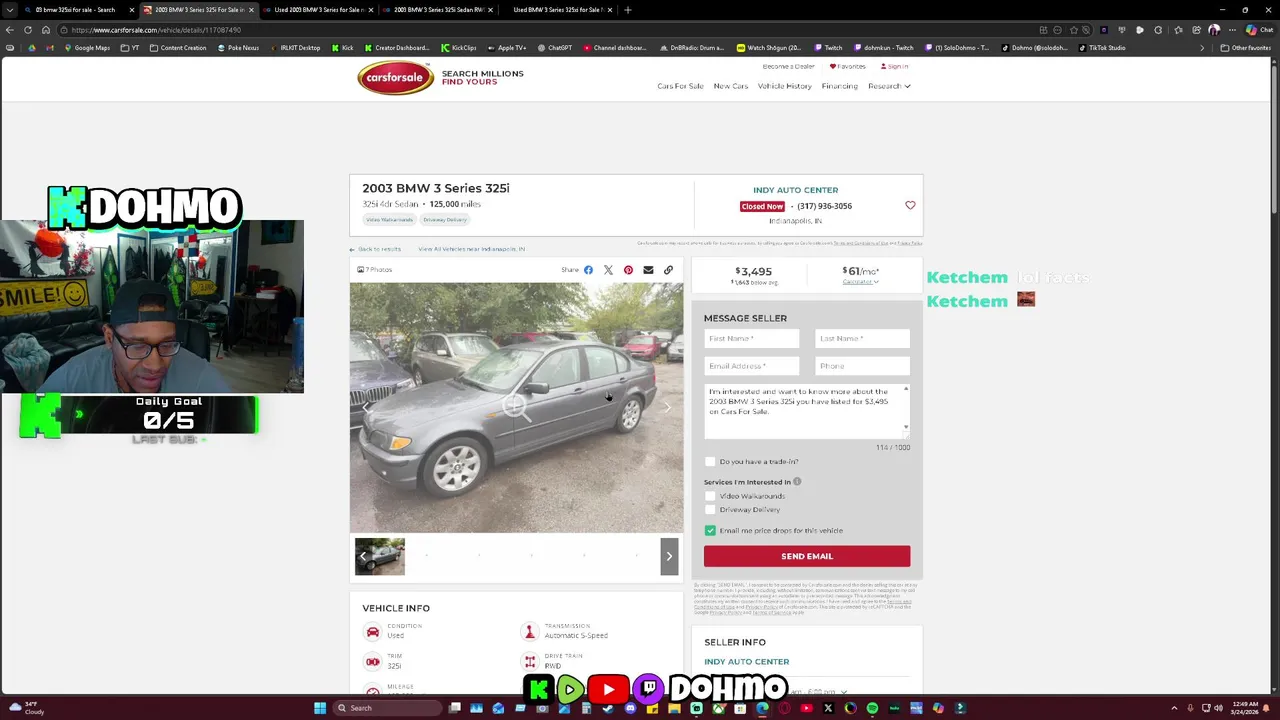Expand seller hours chevron
Viewport: 1280px width, 720px height.
tap(844, 692)
